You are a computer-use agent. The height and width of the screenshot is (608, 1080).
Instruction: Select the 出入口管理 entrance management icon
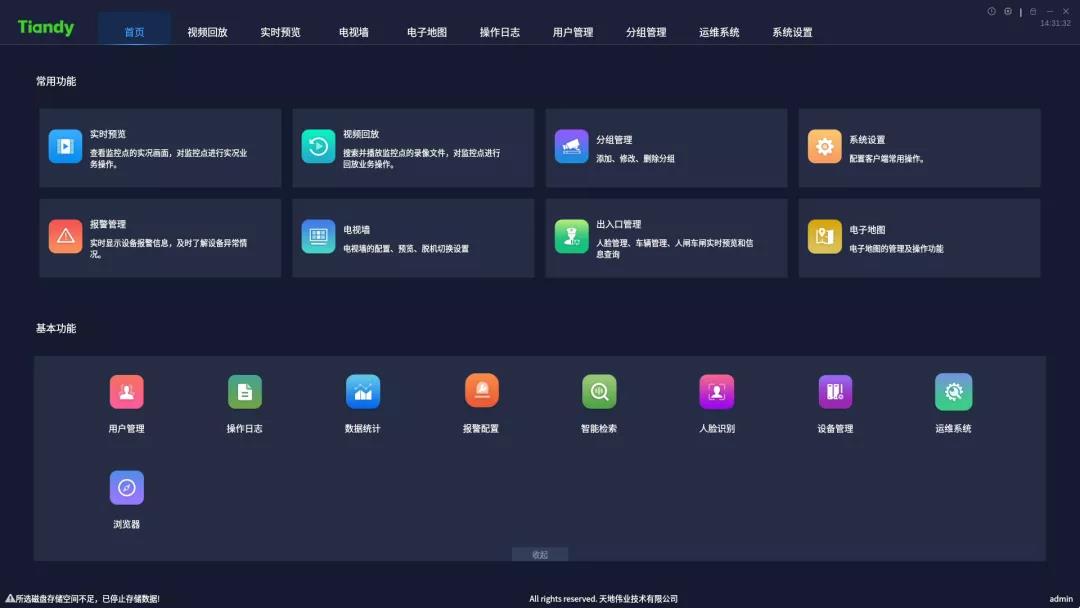(x=571, y=237)
